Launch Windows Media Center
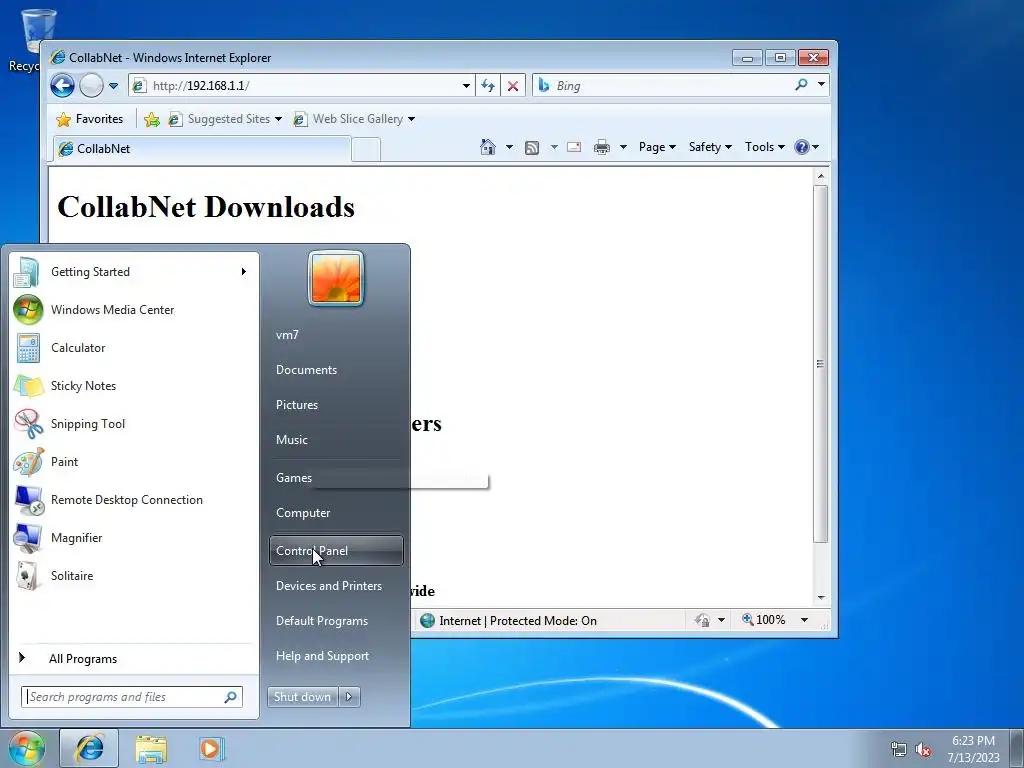Screen dimensions: 1024x768 (x=134, y=310)
